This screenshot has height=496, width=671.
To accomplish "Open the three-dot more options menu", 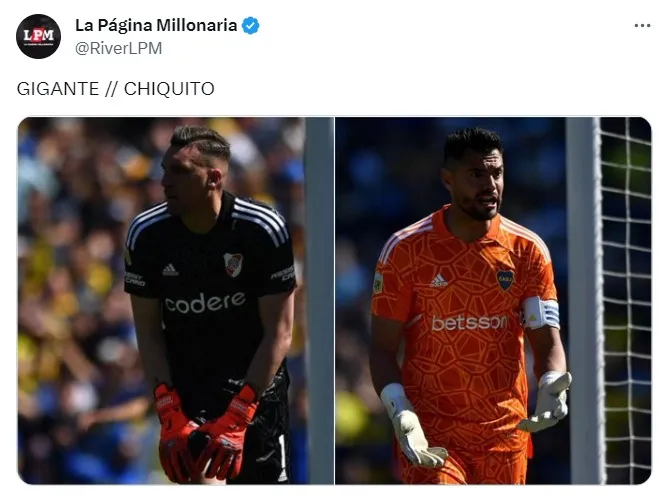I will point(642,26).
